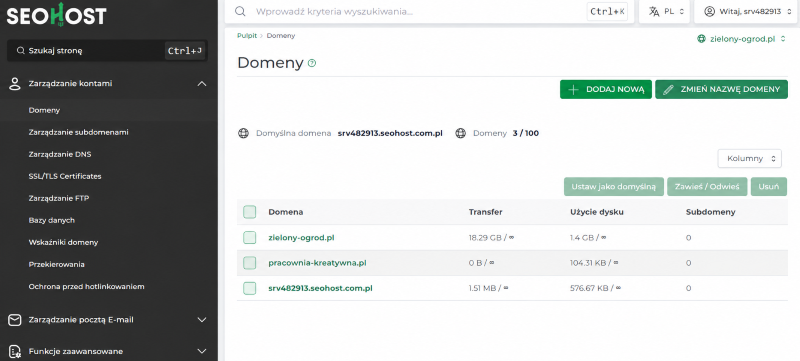Open Przekierowania
The image size is (800, 361).
point(57,265)
